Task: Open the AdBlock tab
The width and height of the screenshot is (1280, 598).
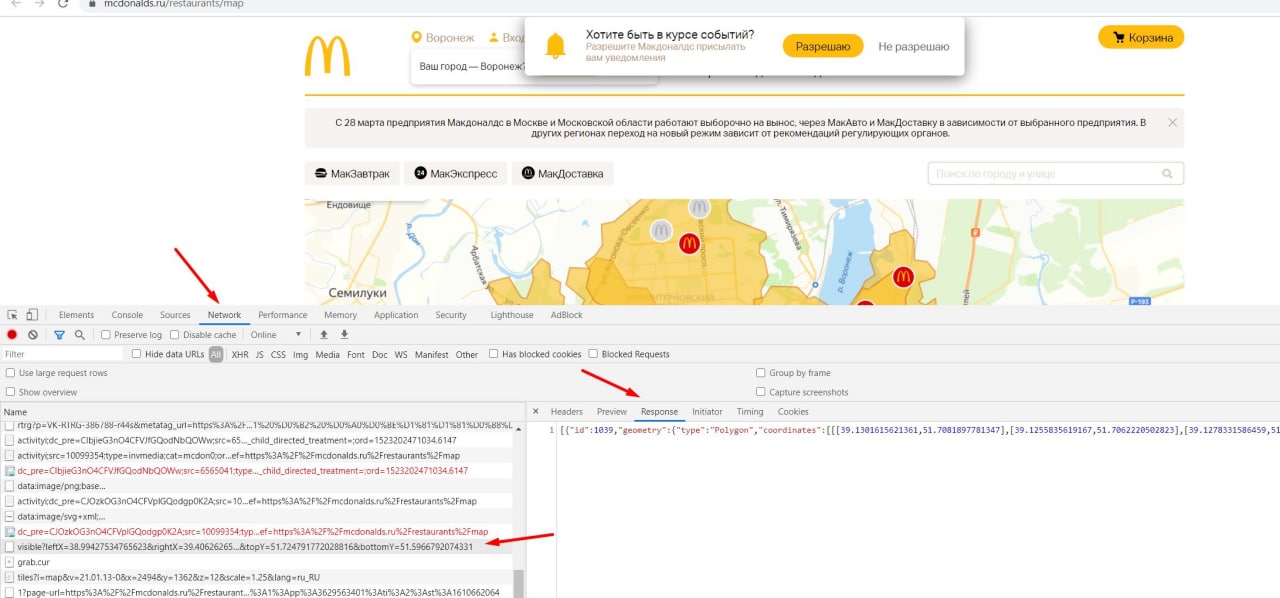Action: click(567, 315)
